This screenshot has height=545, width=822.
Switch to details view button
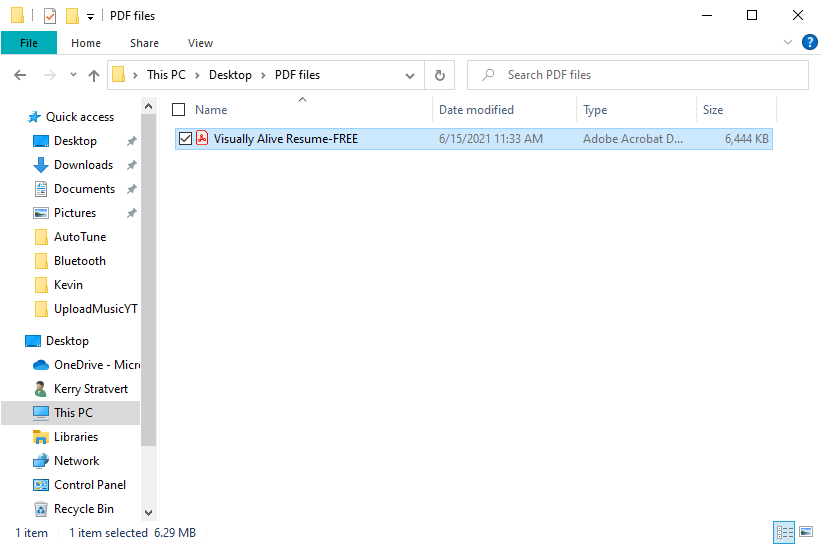(x=783, y=532)
